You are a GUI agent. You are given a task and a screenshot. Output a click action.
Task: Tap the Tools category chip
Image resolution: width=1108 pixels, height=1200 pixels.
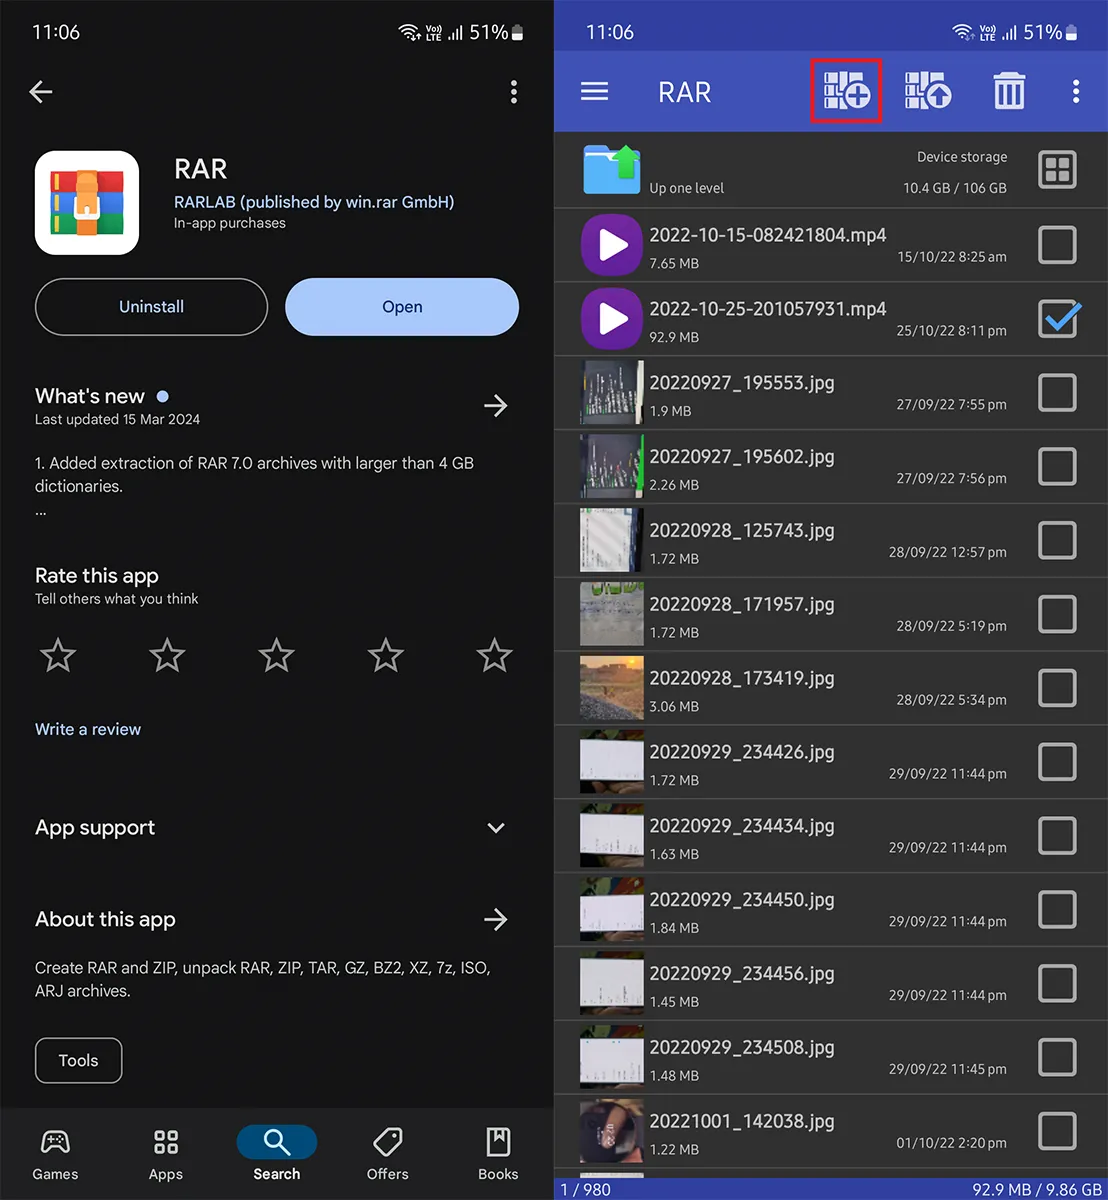tap(78, 1061)
